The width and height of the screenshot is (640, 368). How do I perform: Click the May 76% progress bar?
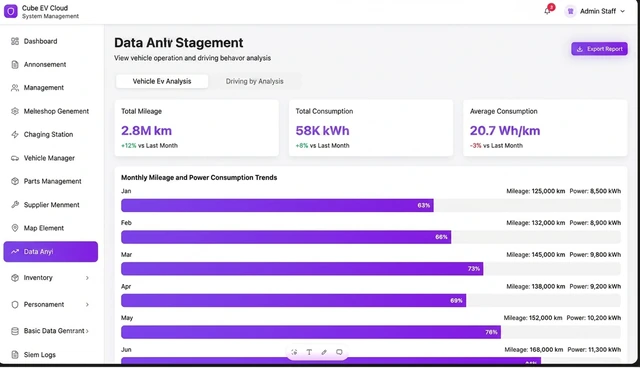(x=371, y=332)
